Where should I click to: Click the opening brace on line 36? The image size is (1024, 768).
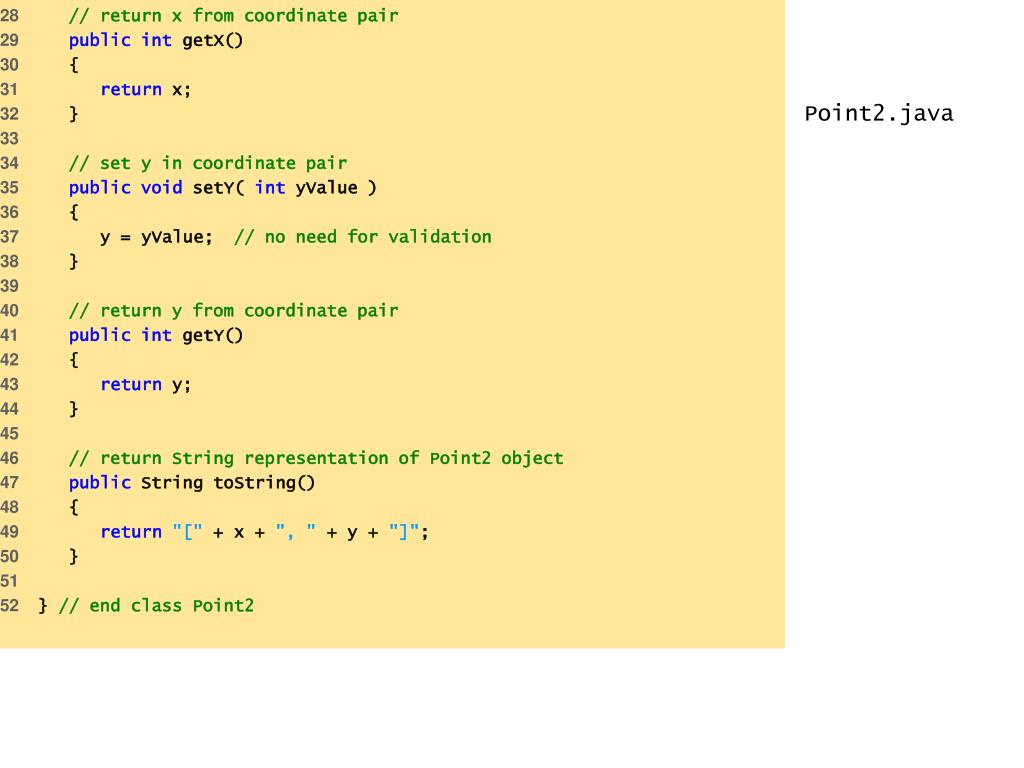pos(74,212)
